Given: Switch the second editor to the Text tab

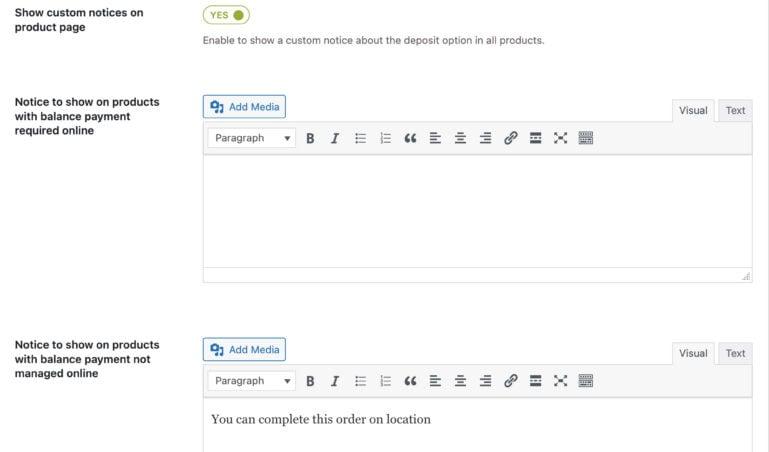Looking at the screenshot, I should point(735,353).
